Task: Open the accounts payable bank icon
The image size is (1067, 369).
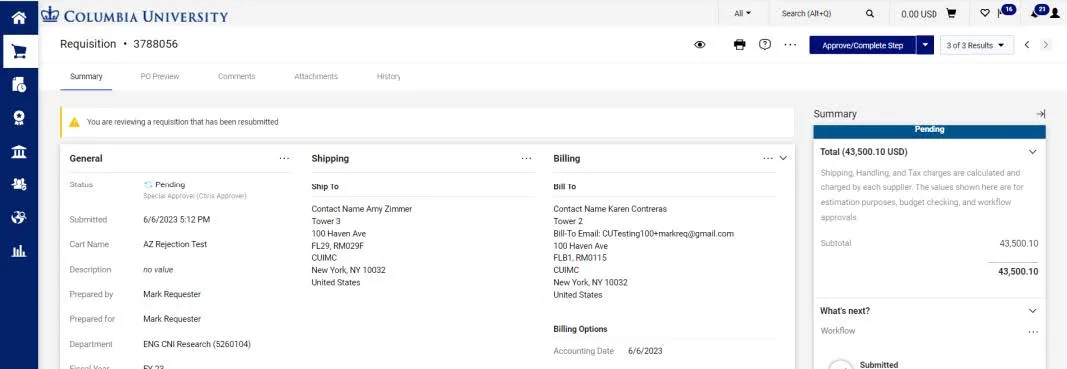Action: tap(19, 151)
